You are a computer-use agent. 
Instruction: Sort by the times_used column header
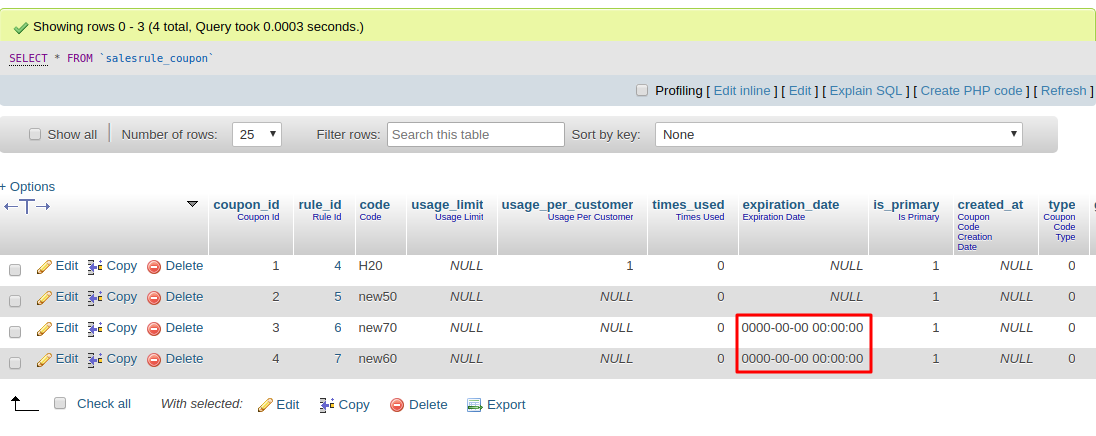pyautogui.click(x=688, y=205)
